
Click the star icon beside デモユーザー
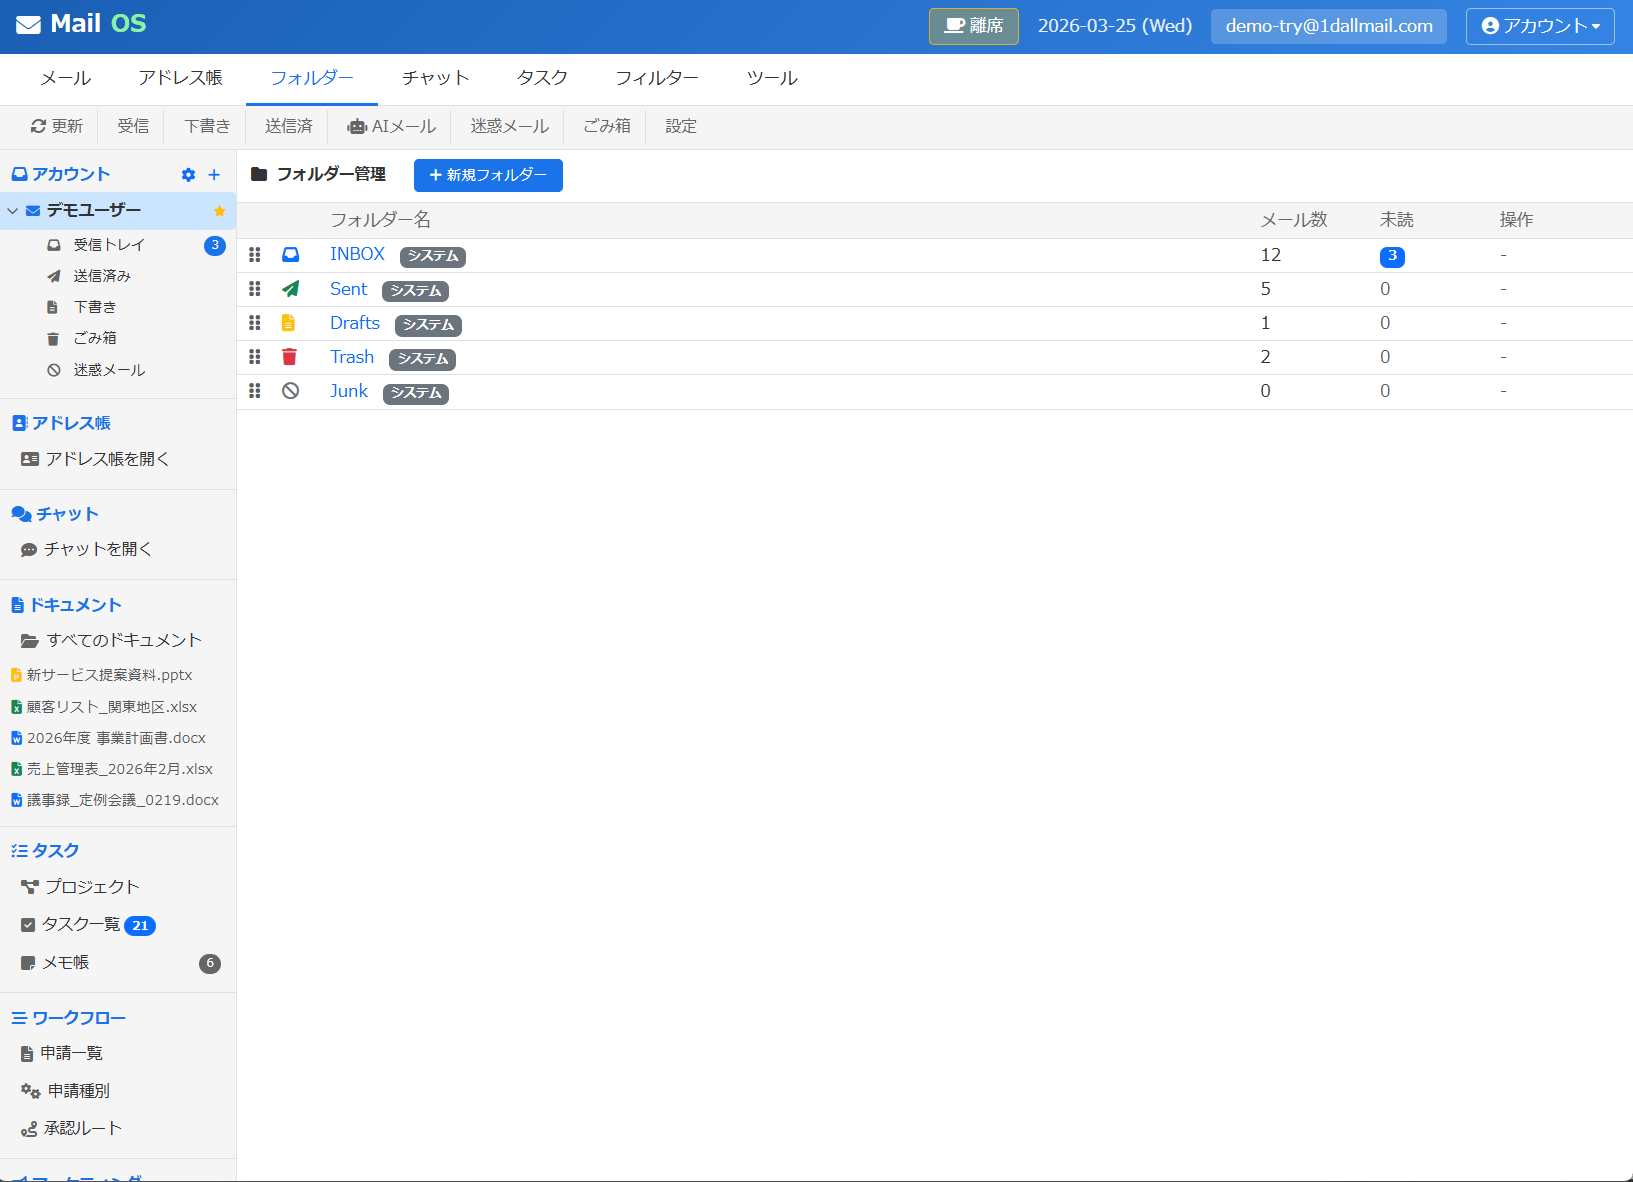tap(219, 211)
